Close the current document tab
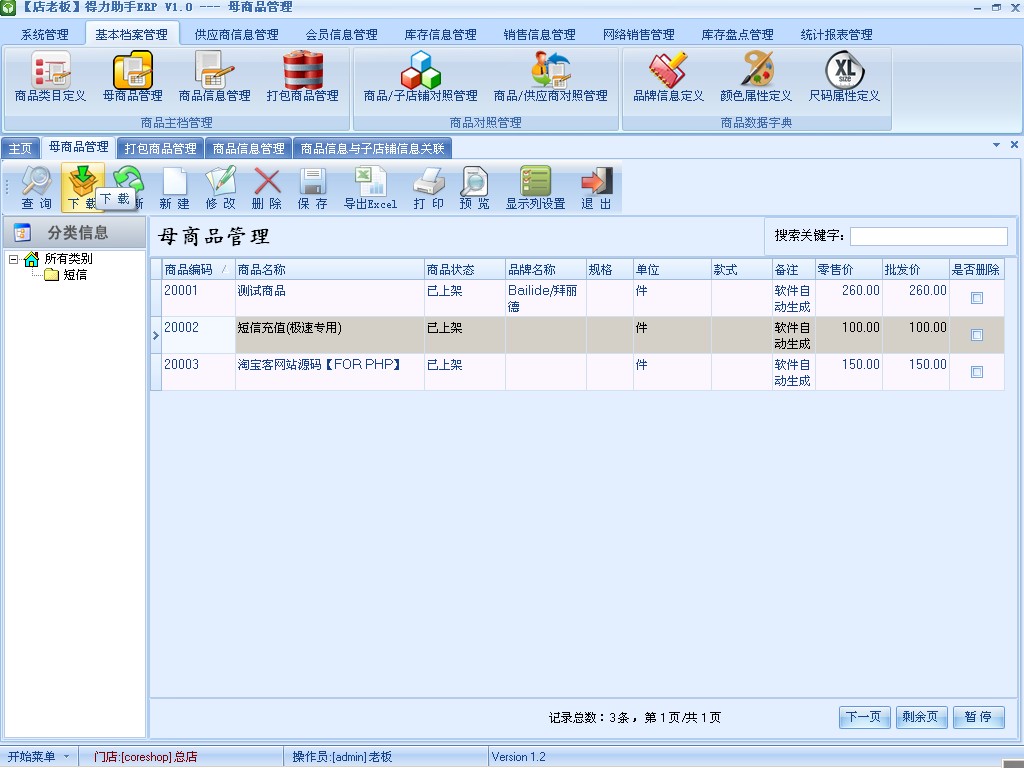 coord(1014,144)
